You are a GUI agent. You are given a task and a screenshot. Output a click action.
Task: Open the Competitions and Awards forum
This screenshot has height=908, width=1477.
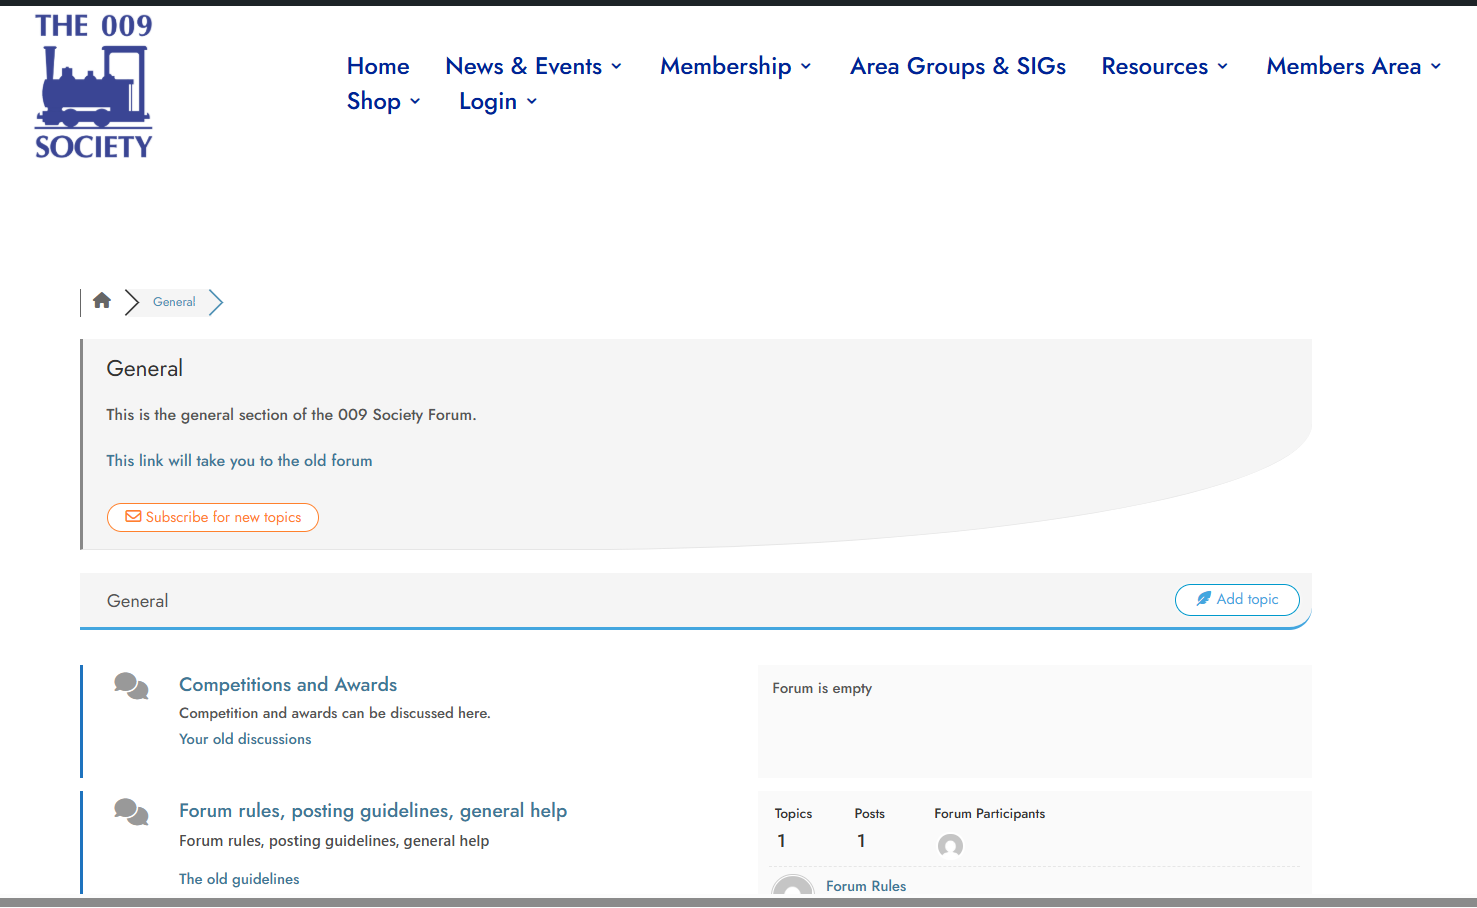288,685
